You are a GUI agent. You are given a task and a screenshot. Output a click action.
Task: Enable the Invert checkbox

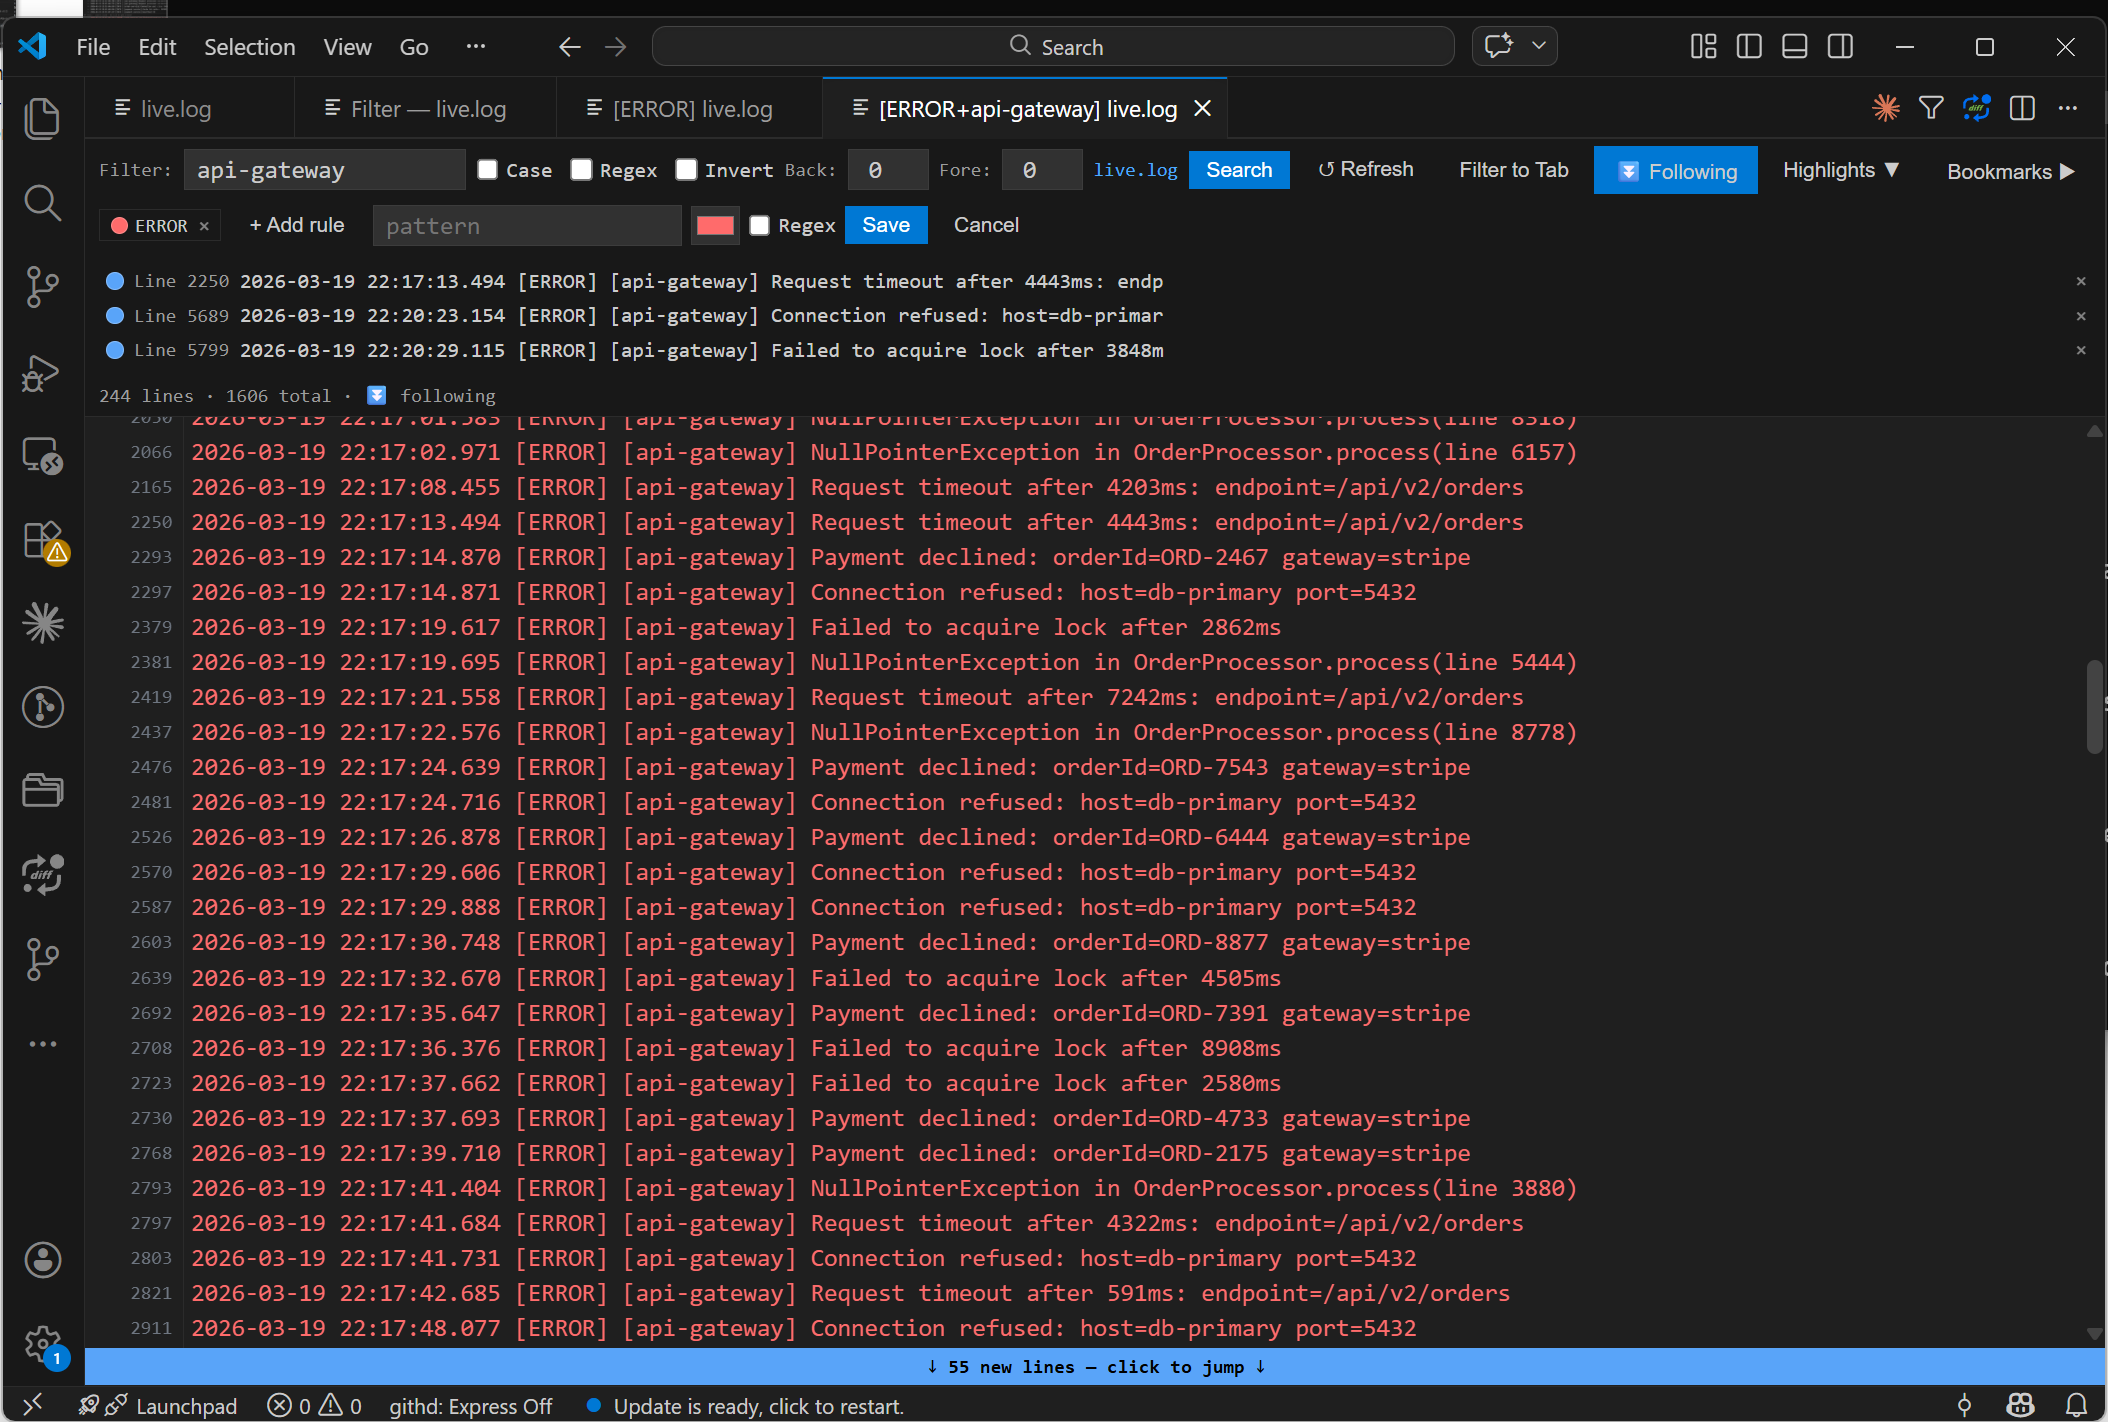point(686,169)
